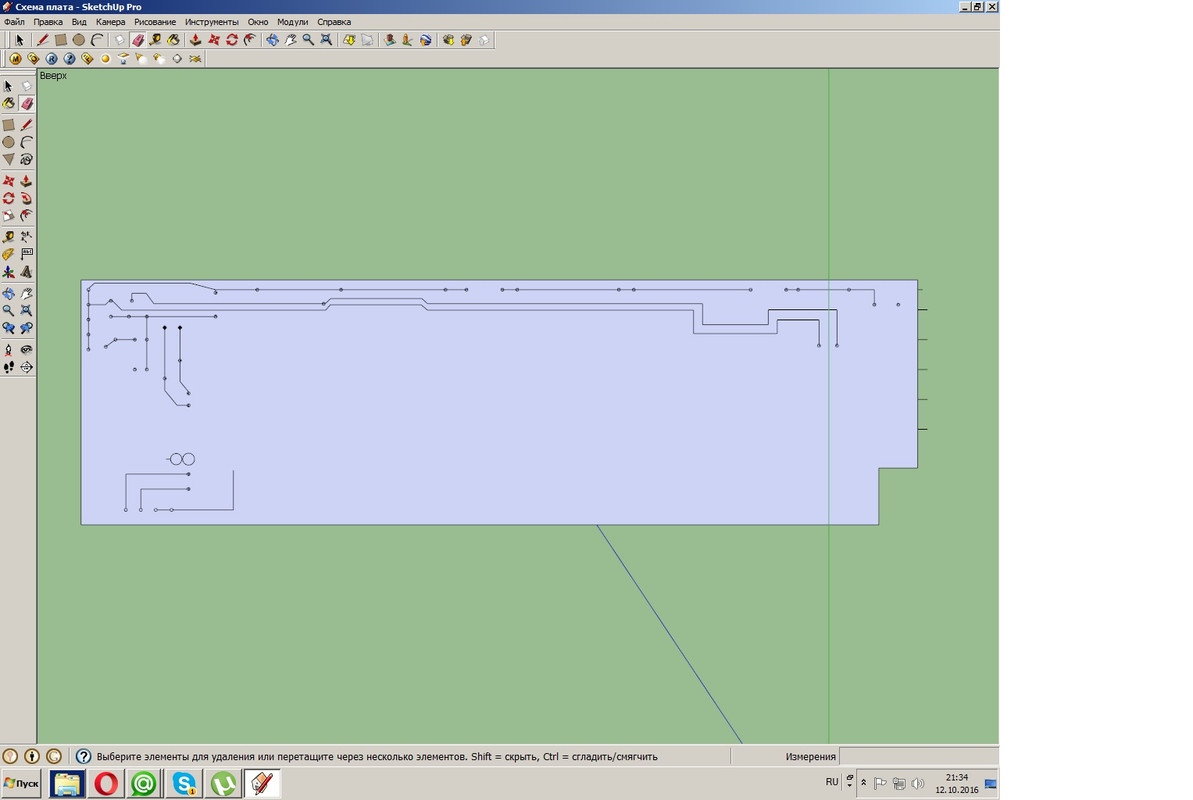Image resolution: width=1193 pixels, height=800 pixels.
Task: Toggle the Instructor help icon in status bar
Action: click(x=84, y=757)
